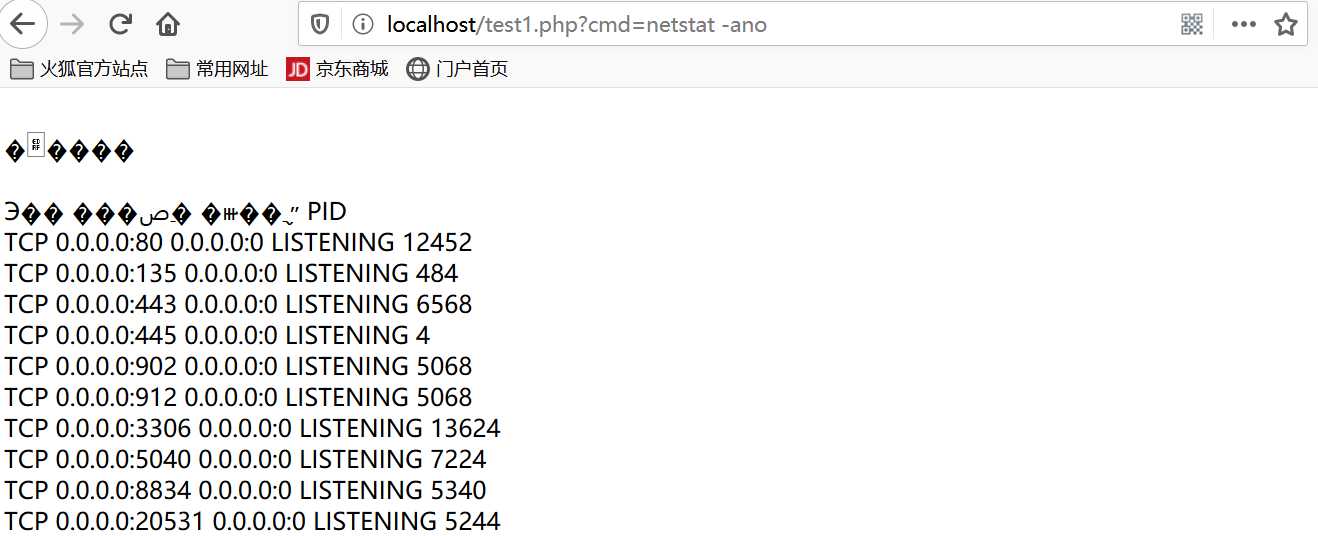Open page actions three-dot menu
Image resolution: width=1318 pixels, height=536 pixels.
pos(1244,24)
